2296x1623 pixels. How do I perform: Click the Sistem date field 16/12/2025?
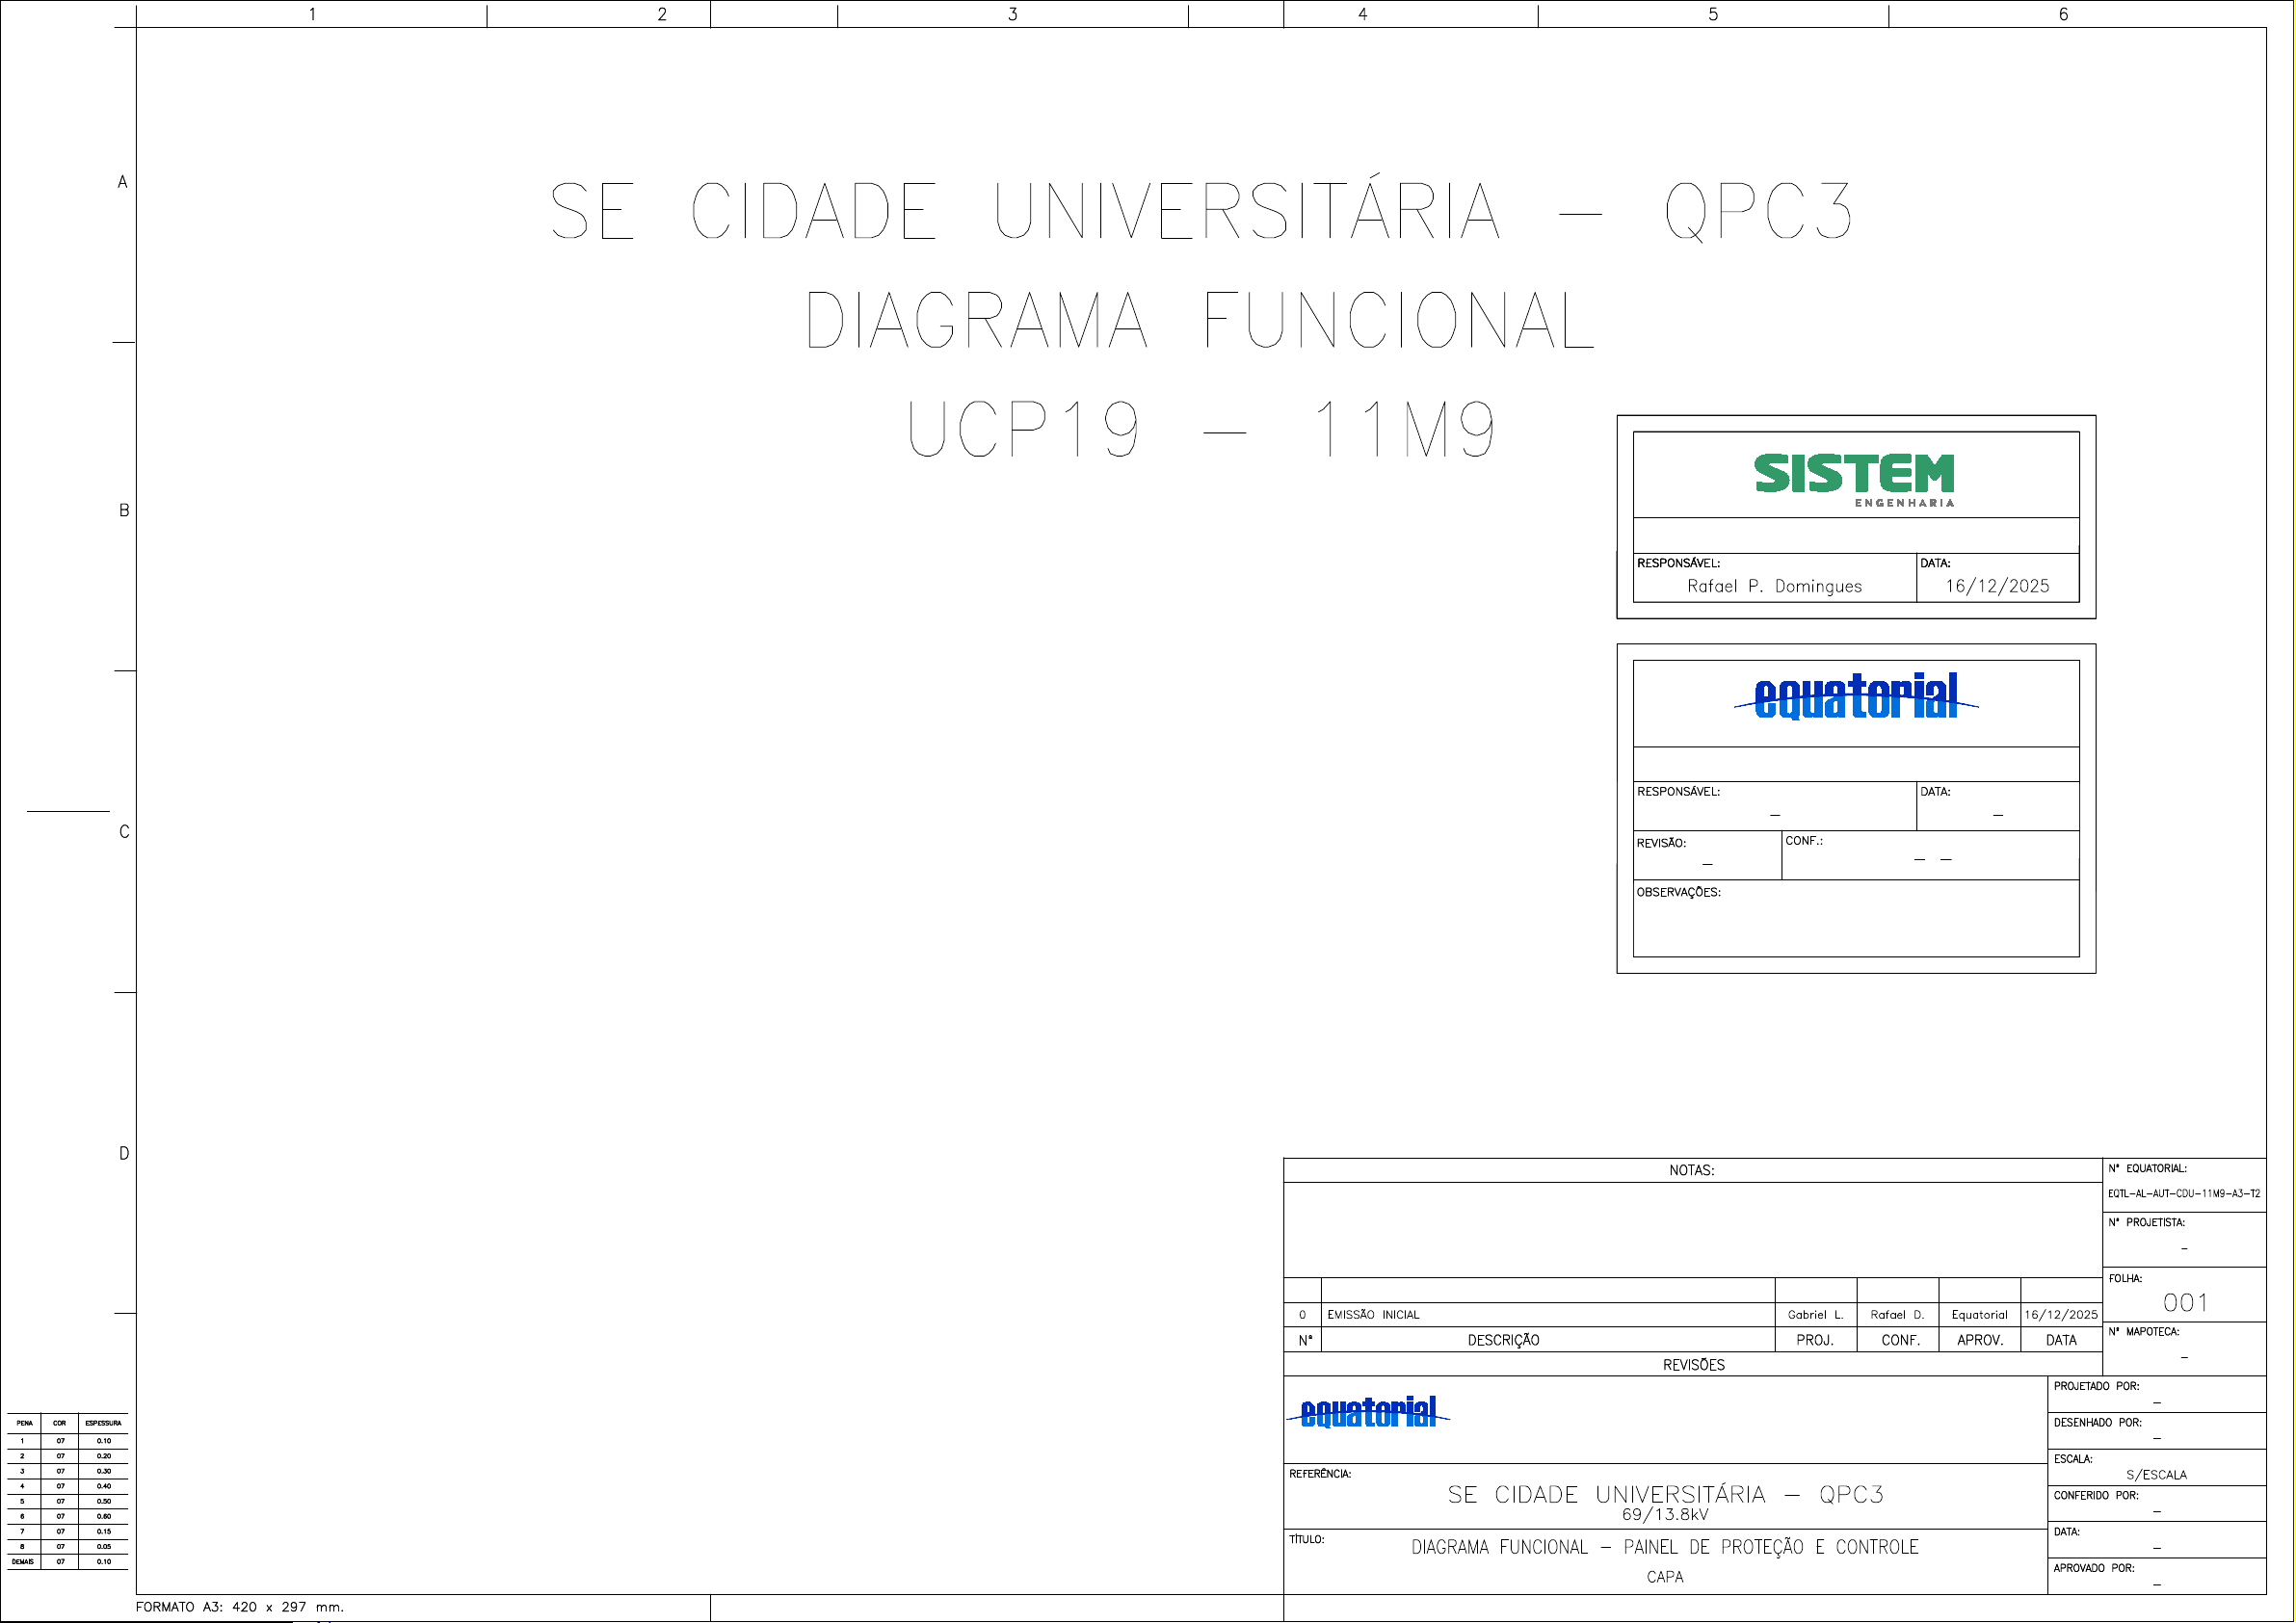(x=1996, y=586)
